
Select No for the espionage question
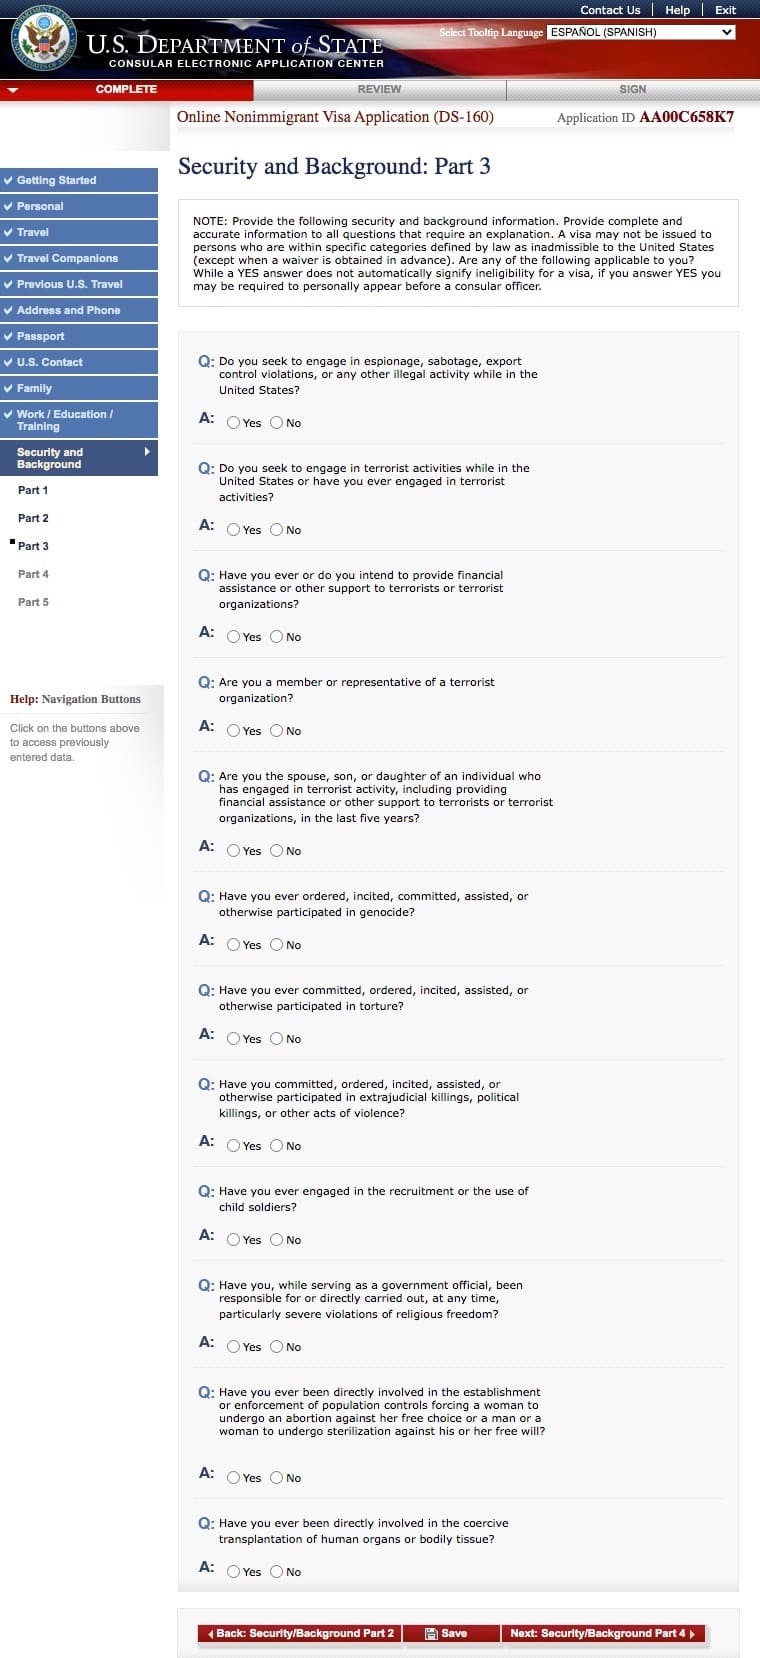click(277, 423)
